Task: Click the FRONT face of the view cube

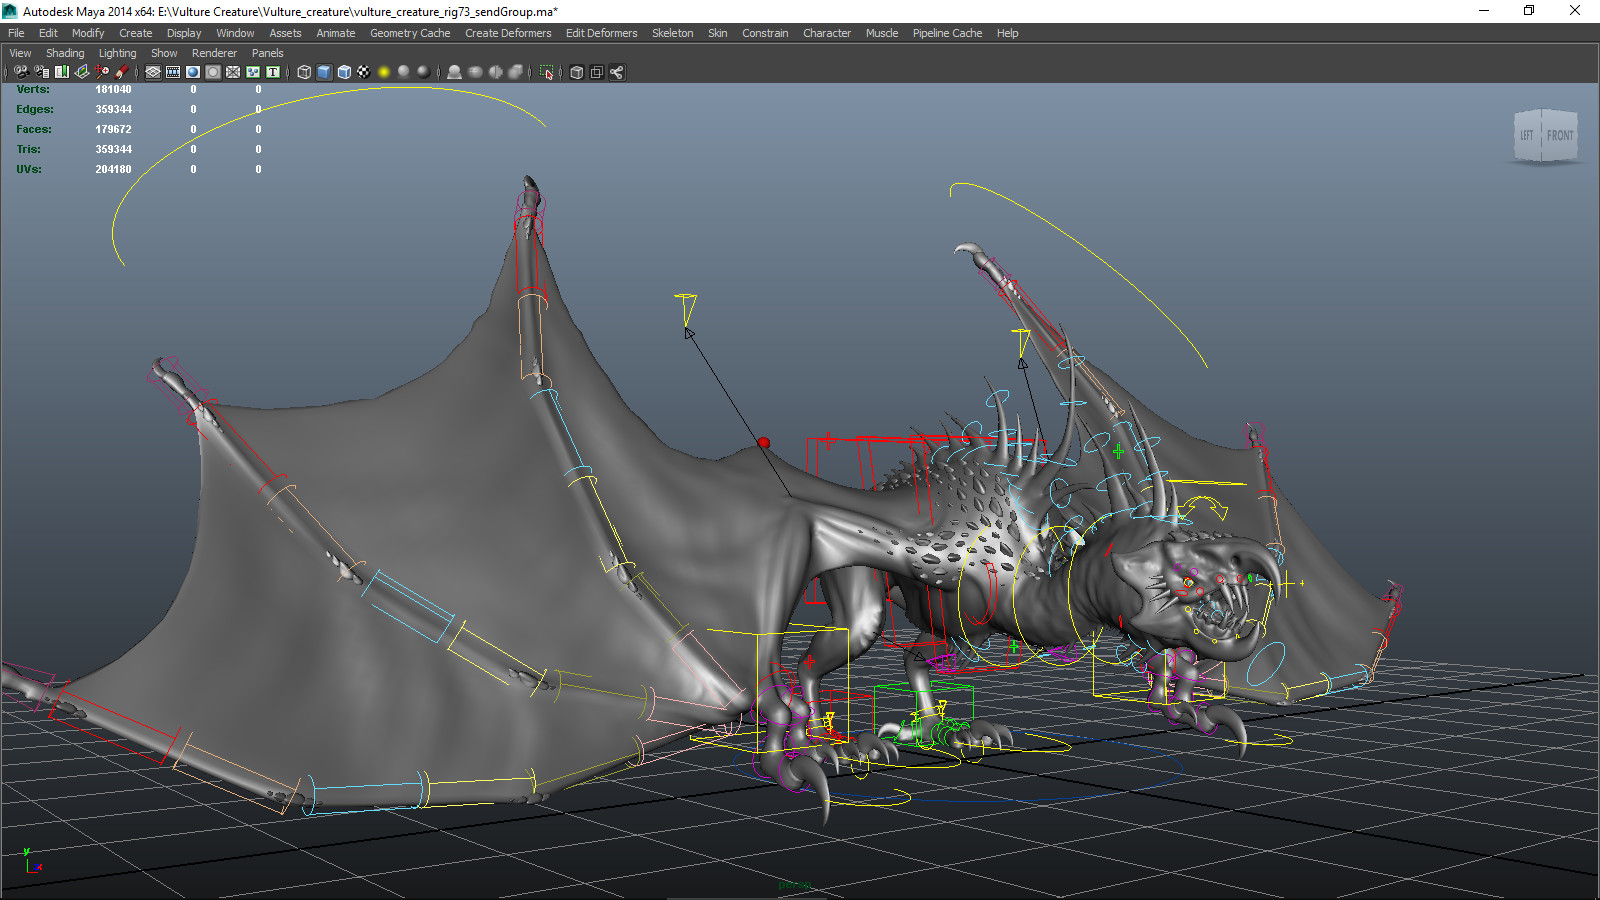Action: pyautogui.click(x=1560, y=134)
